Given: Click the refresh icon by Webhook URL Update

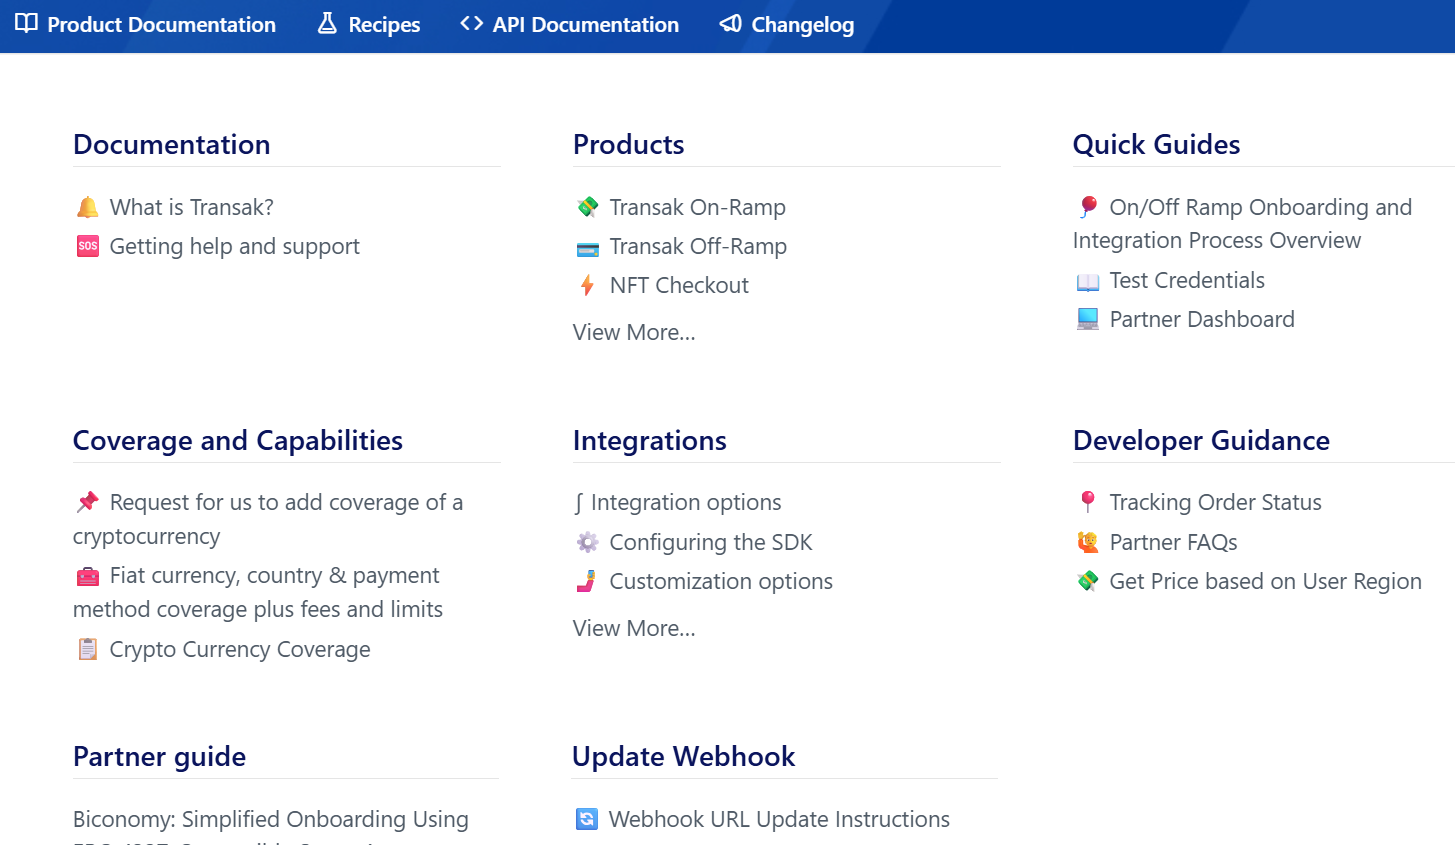Looking at the screenshot, I should click(x=587, y=819).
